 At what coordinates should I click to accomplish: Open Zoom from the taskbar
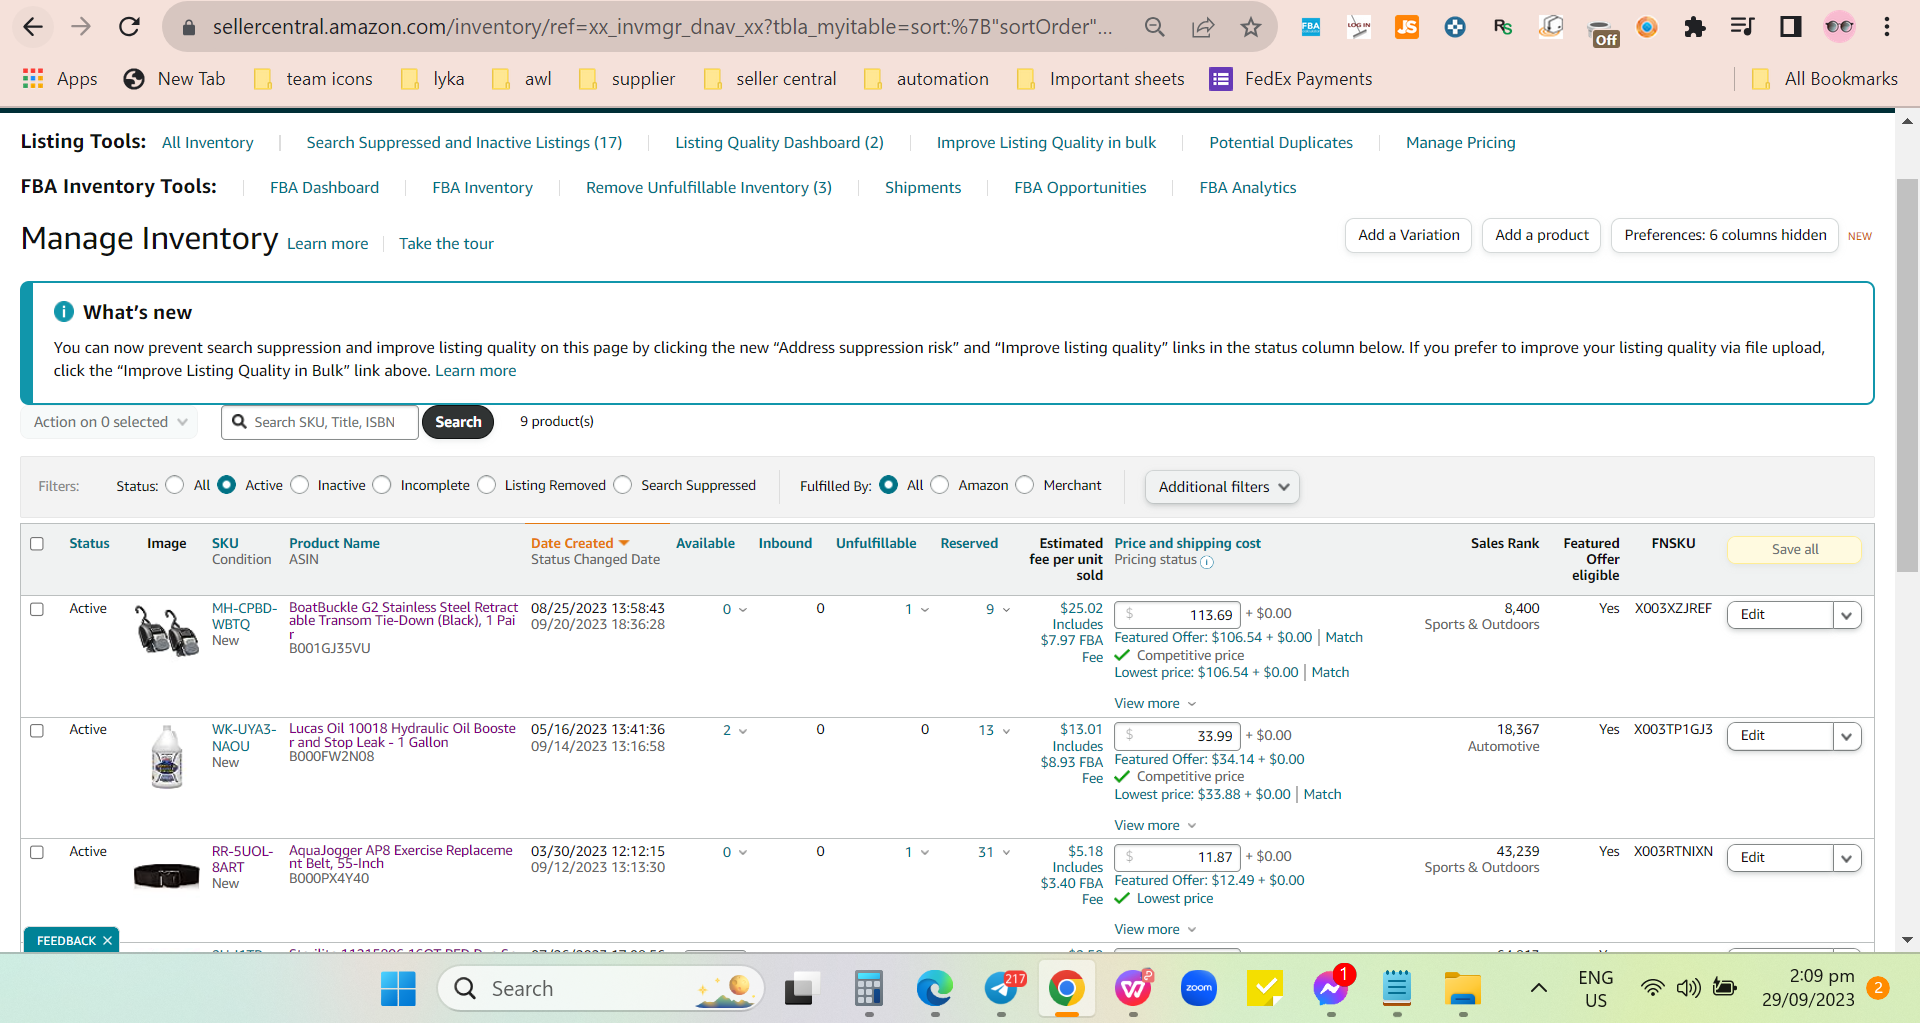pos(1198,989)
